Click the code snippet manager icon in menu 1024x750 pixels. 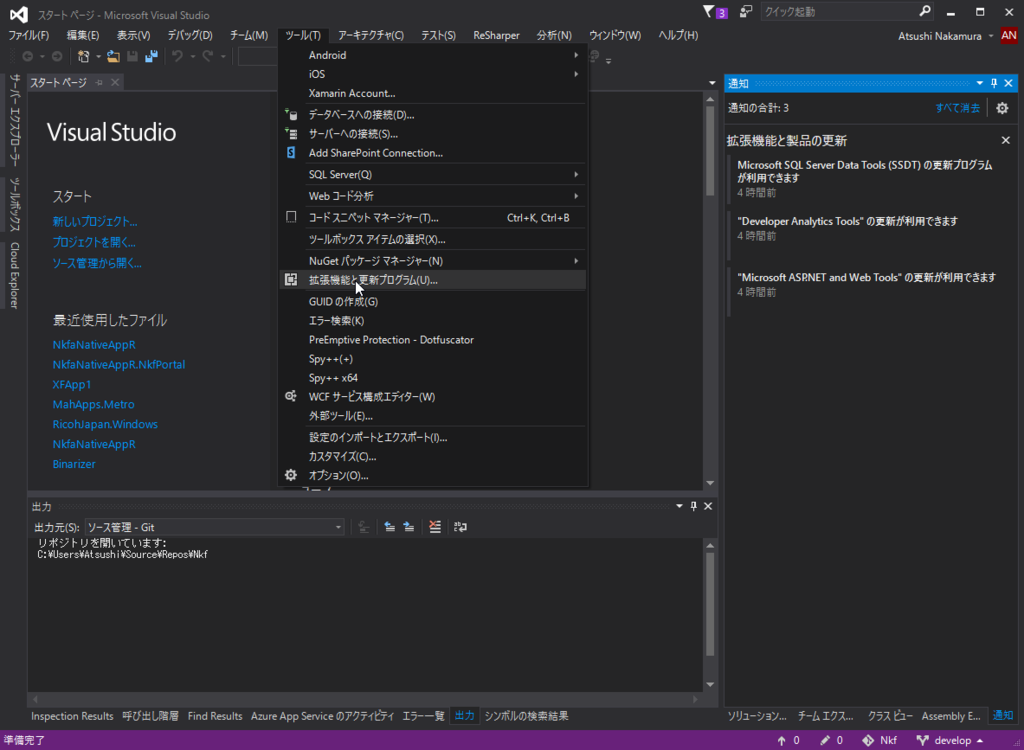291,217
